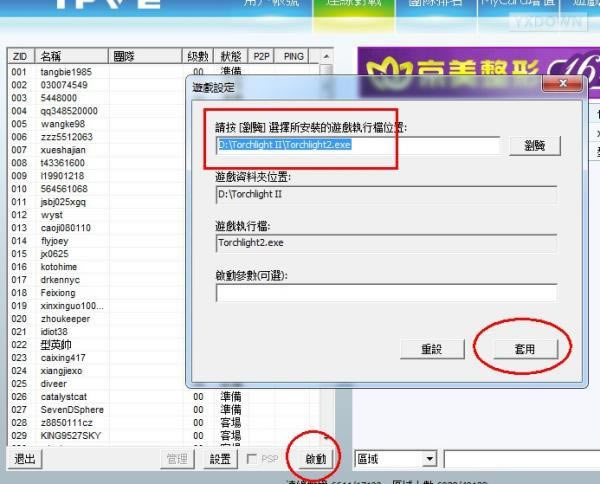This screenshot has width=600, height=484.
Task: Open 設置 settings button
Action: click(x=220, y=459)
